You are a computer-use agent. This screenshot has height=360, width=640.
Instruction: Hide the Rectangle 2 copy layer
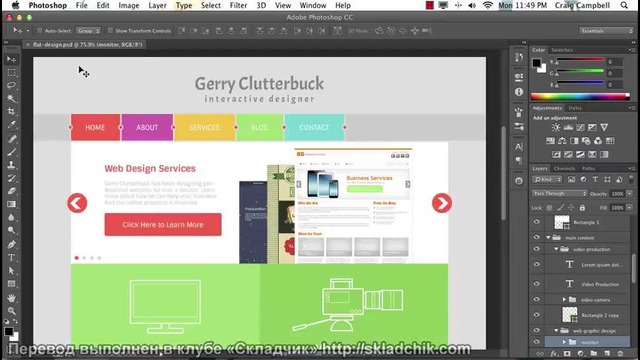[x=536, y=315]
